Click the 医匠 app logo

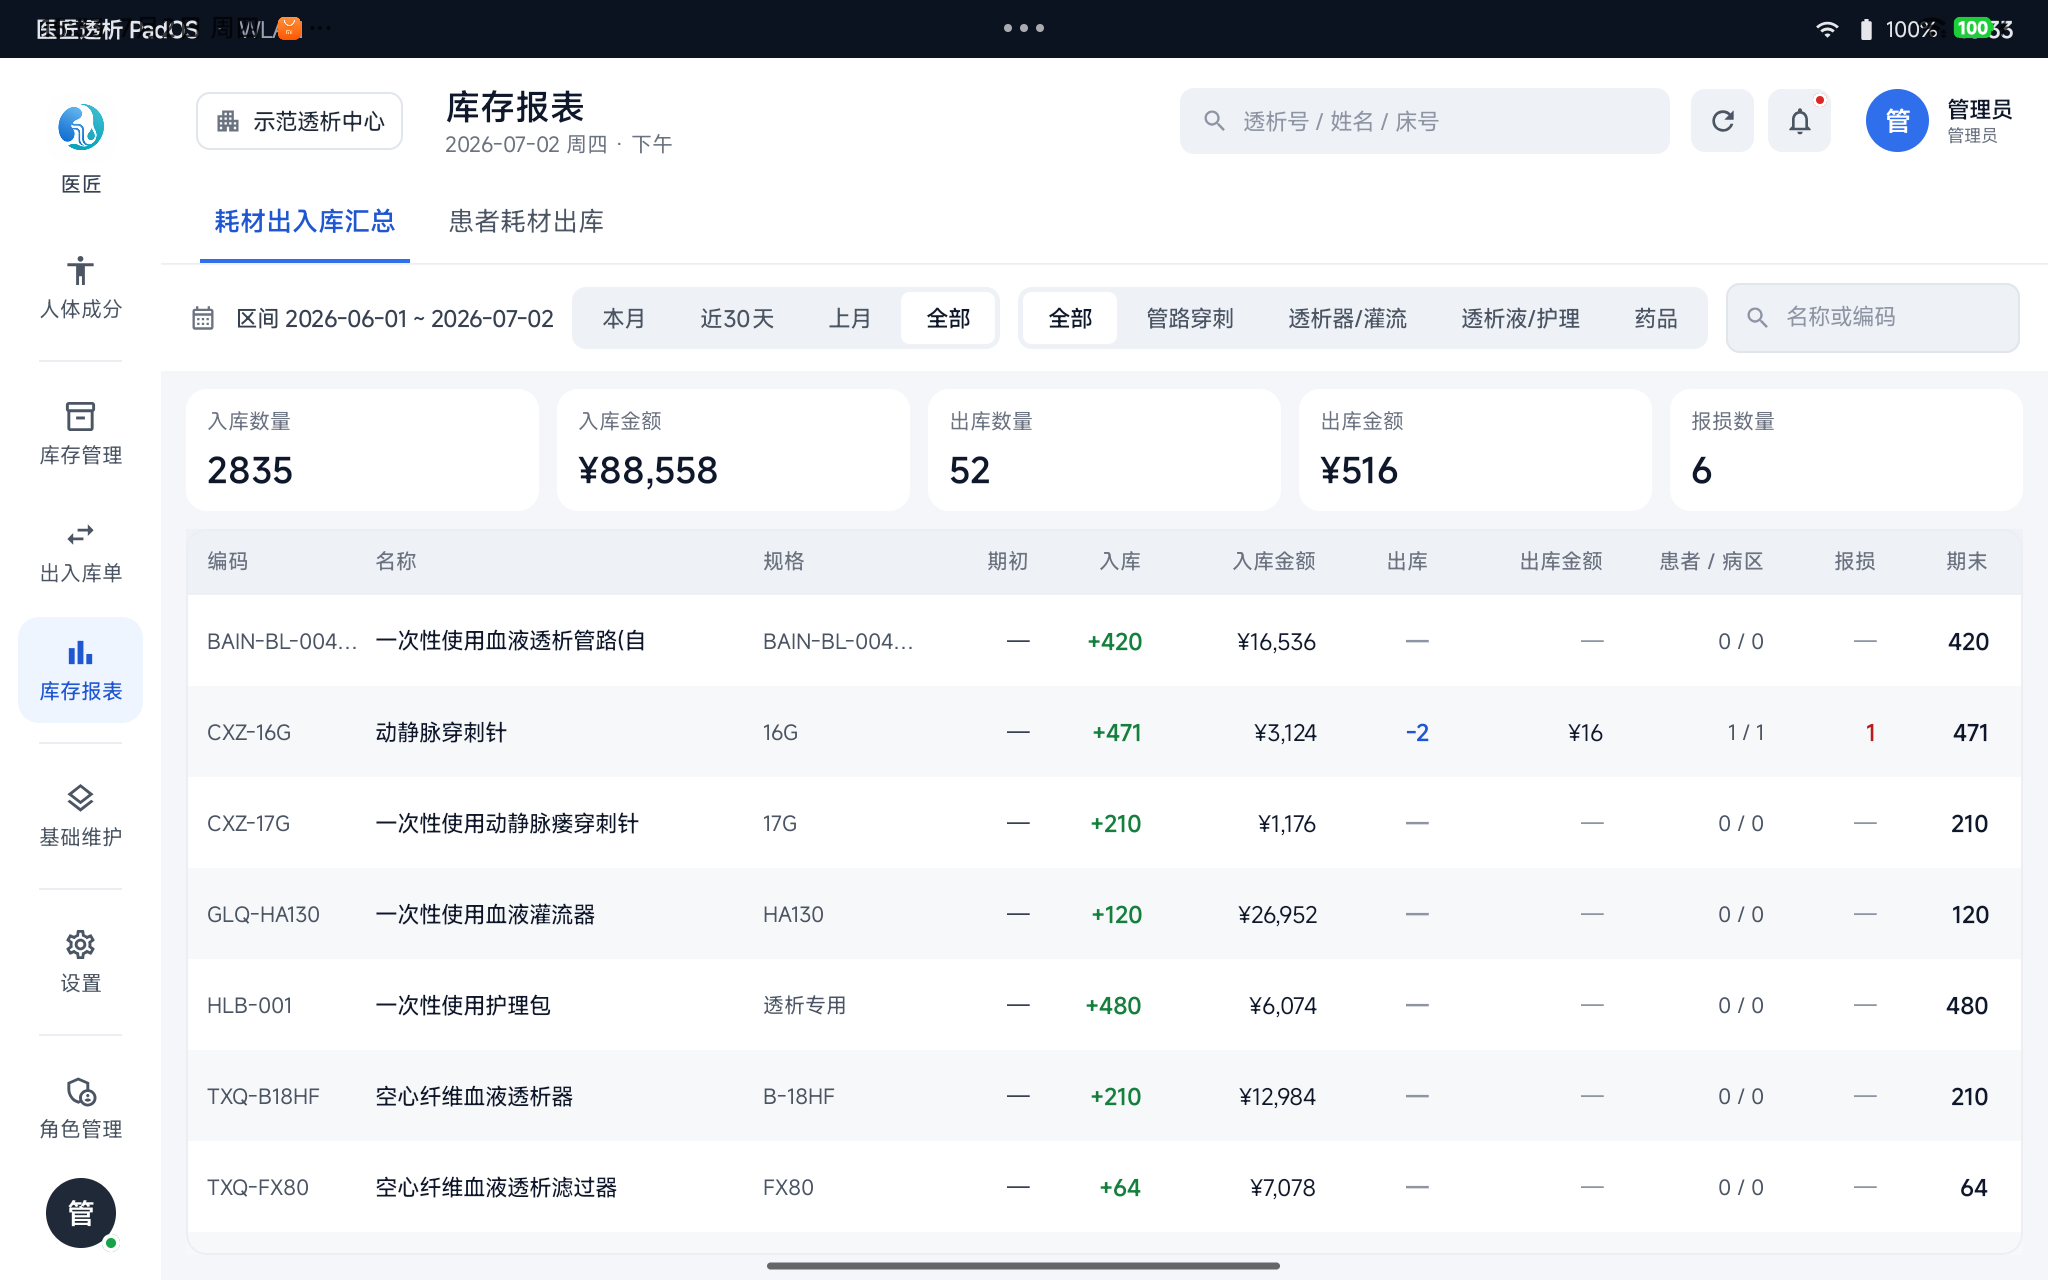(x=80, y=128)
